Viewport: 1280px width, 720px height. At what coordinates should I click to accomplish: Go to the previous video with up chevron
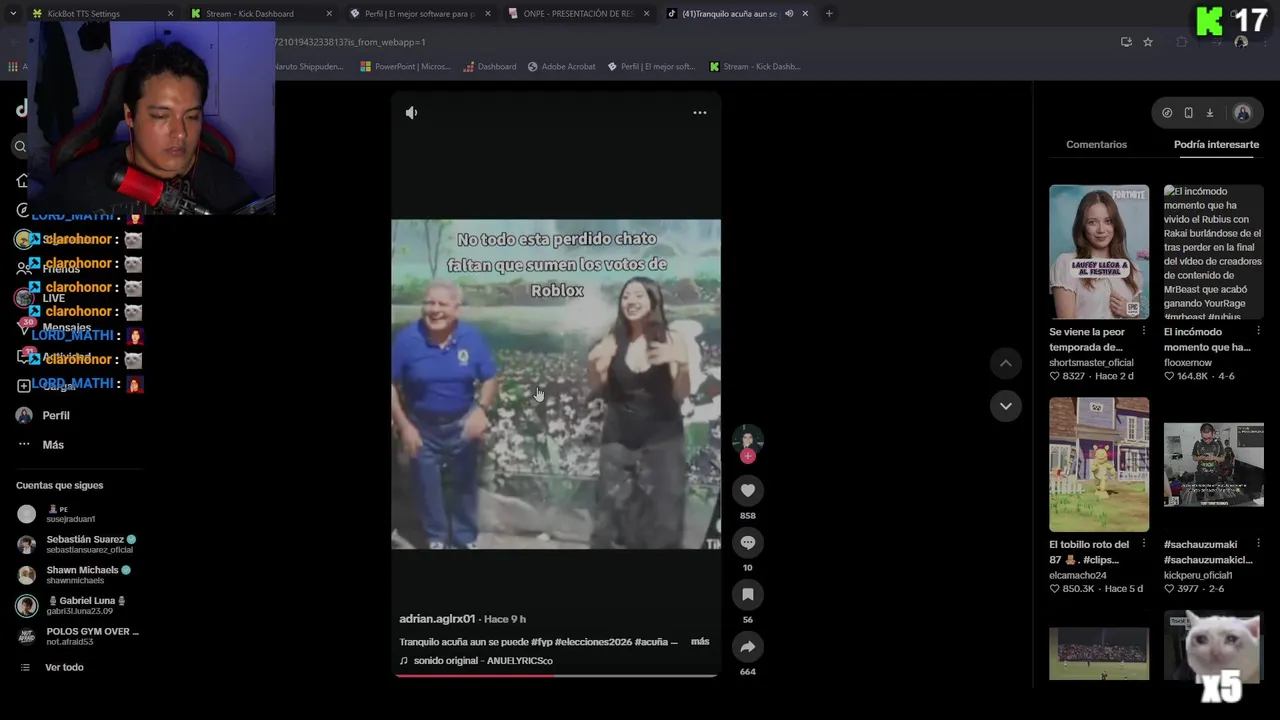[1006, 363]
